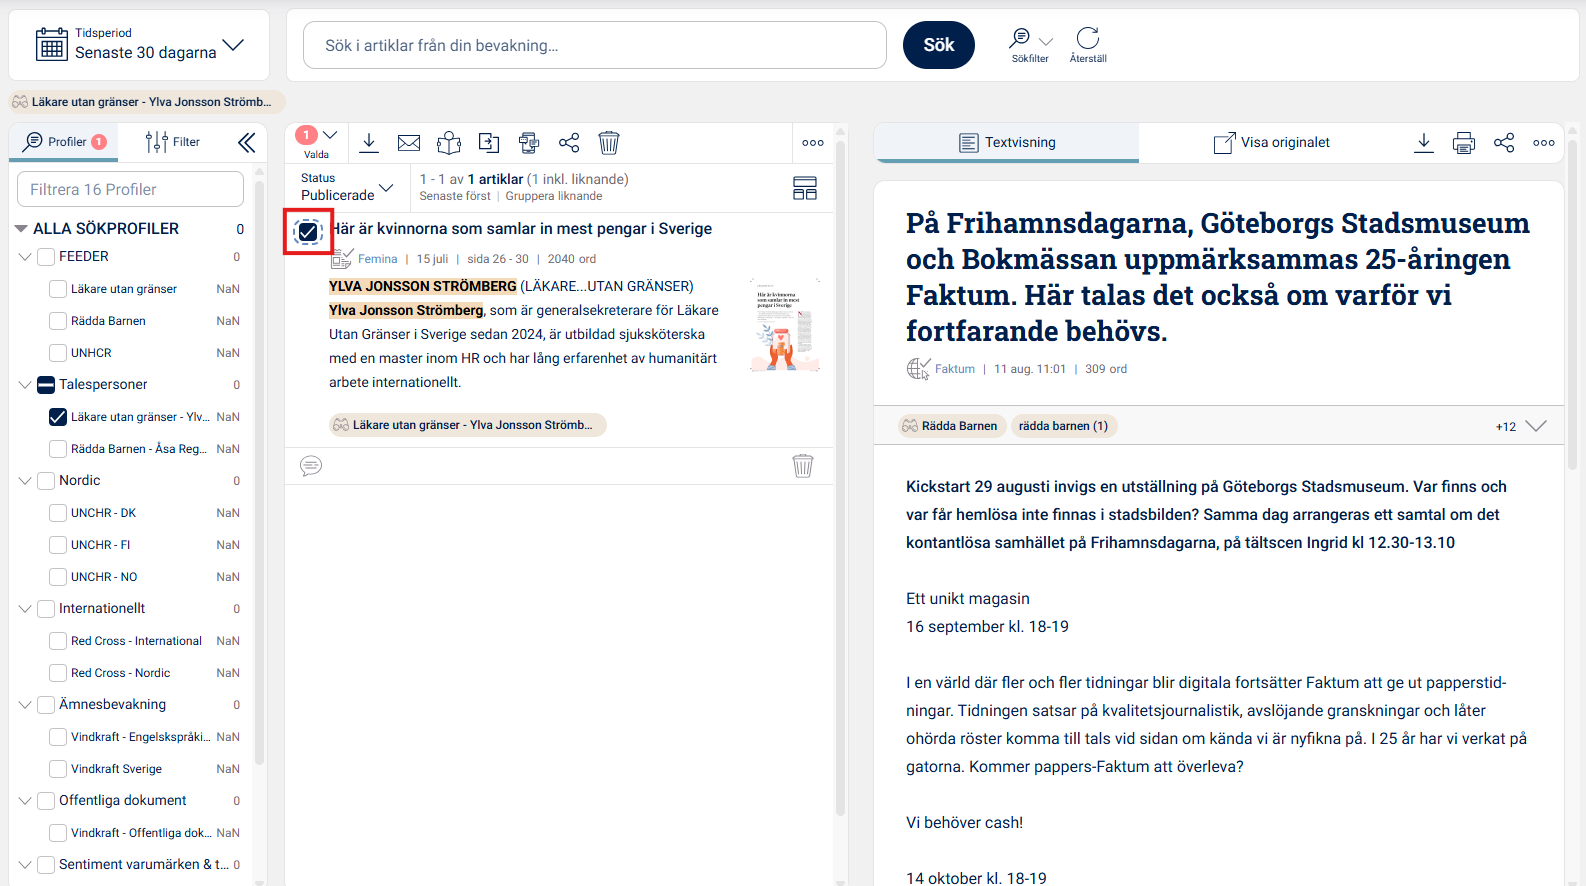
Task: Check the Rädda Barnen profile checkbox
Action: [x=58, y=321]
